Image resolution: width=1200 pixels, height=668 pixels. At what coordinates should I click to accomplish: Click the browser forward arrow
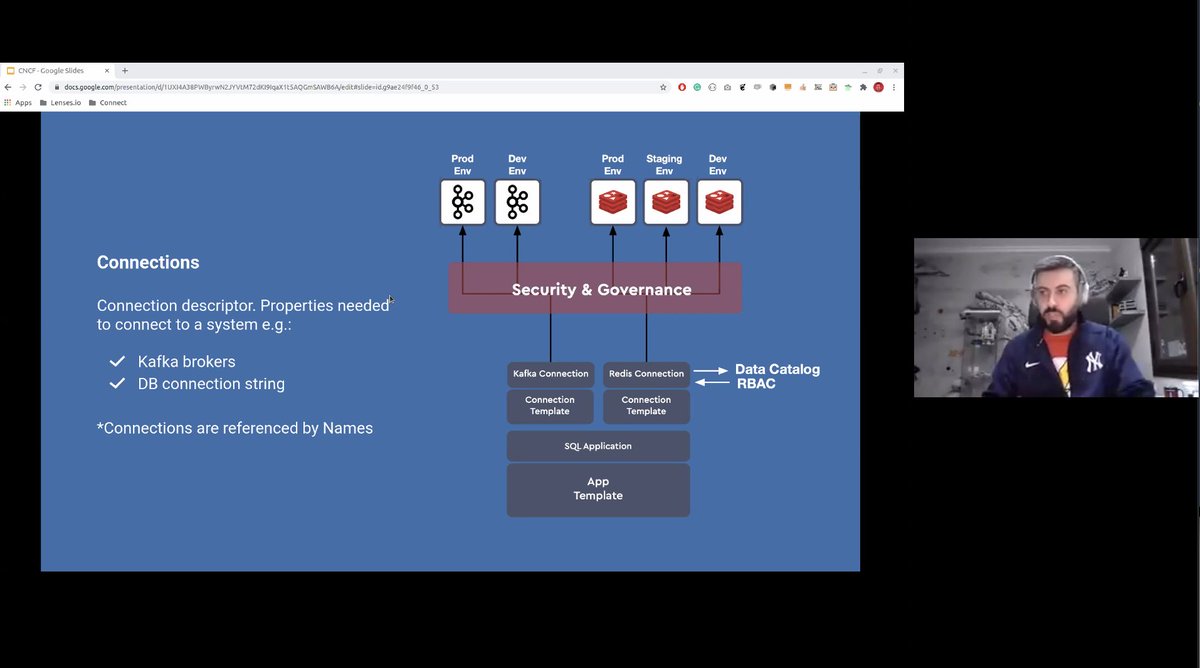click(22, 87)
